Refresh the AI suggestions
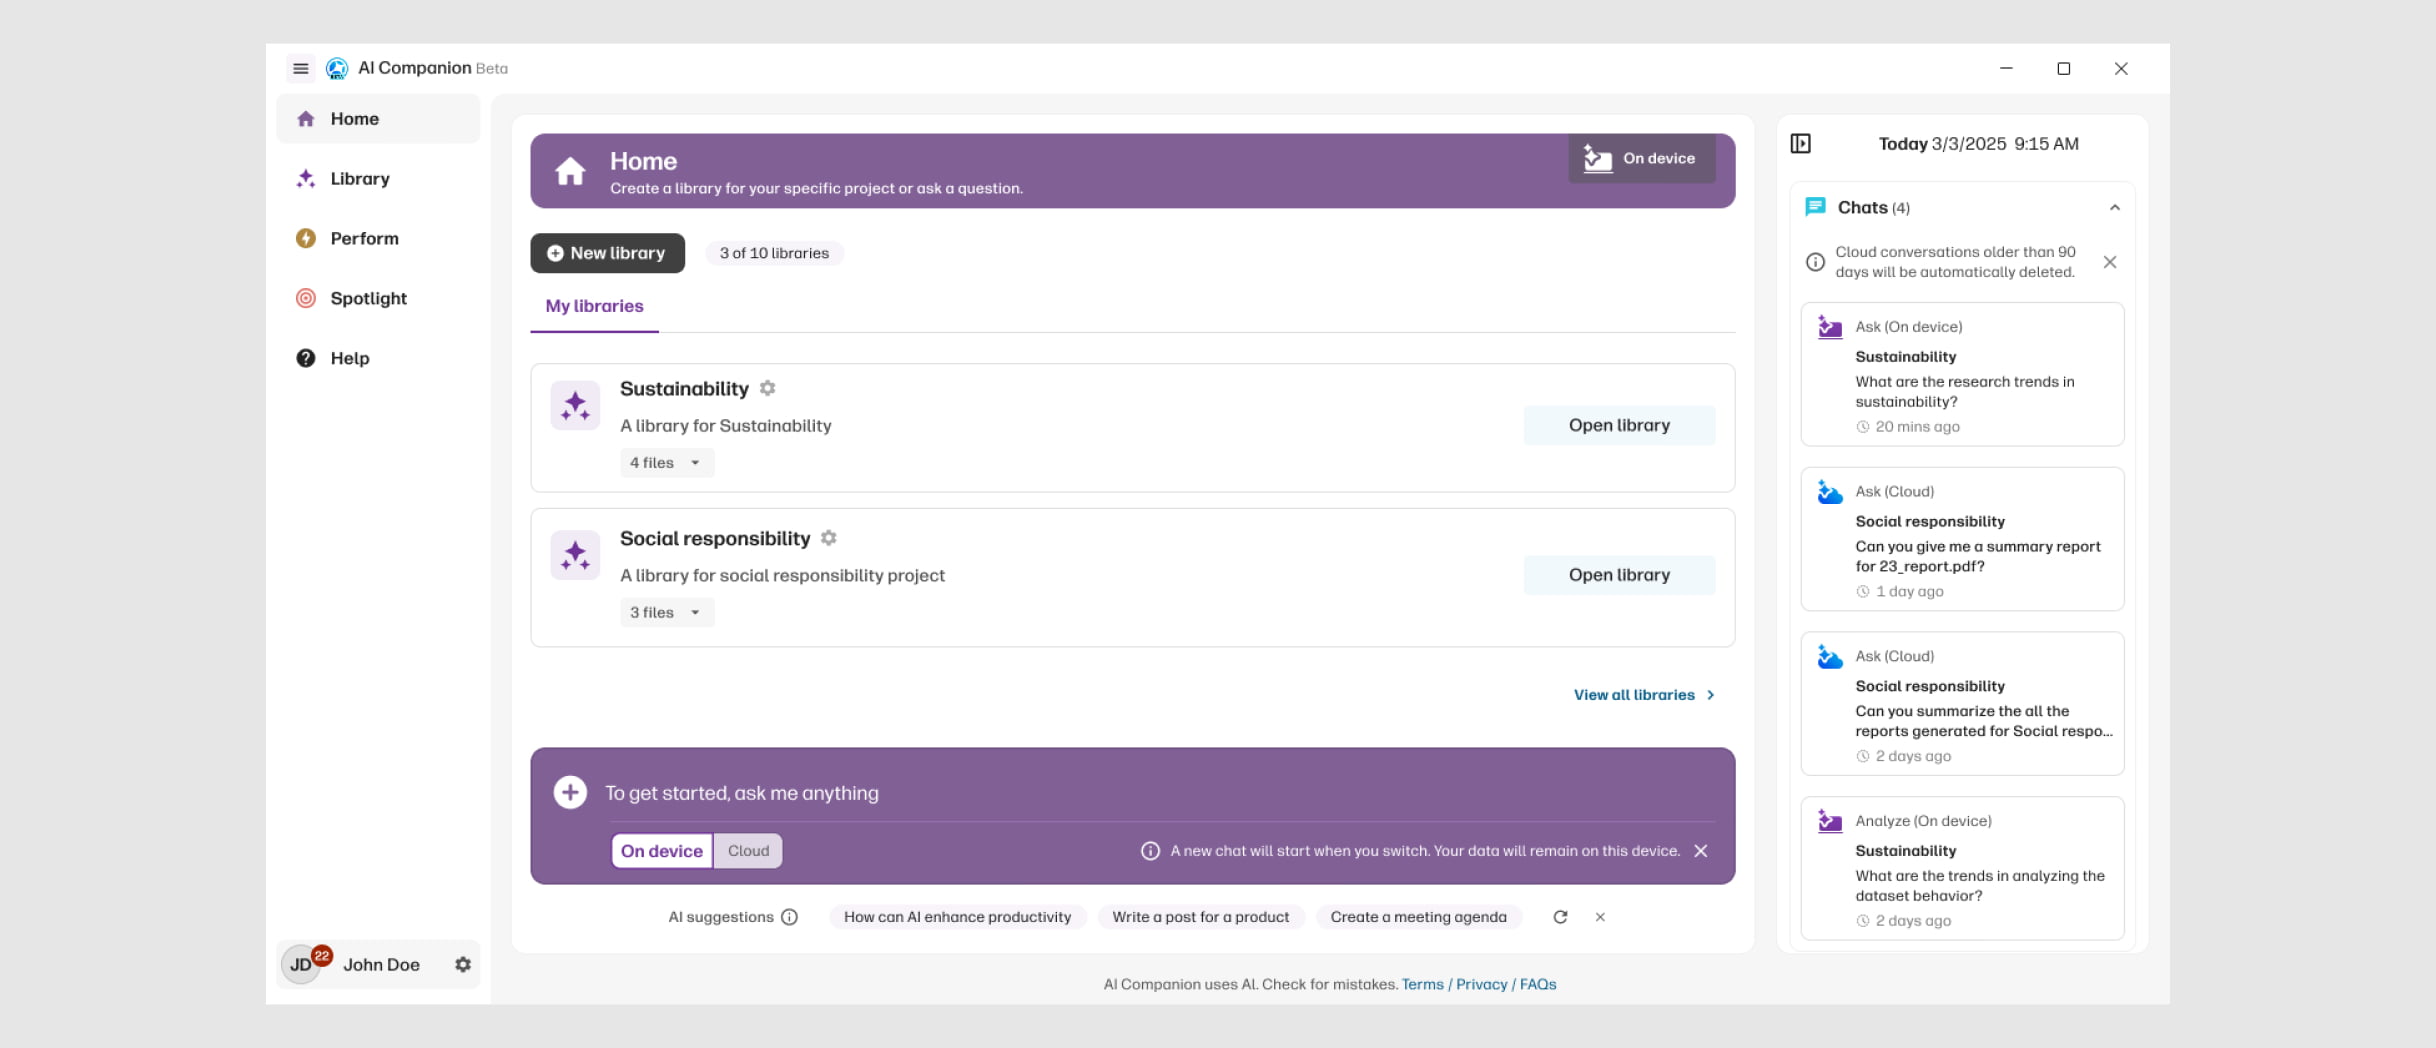This screenshot has width=2436, height=1048. click(1560, 917)
